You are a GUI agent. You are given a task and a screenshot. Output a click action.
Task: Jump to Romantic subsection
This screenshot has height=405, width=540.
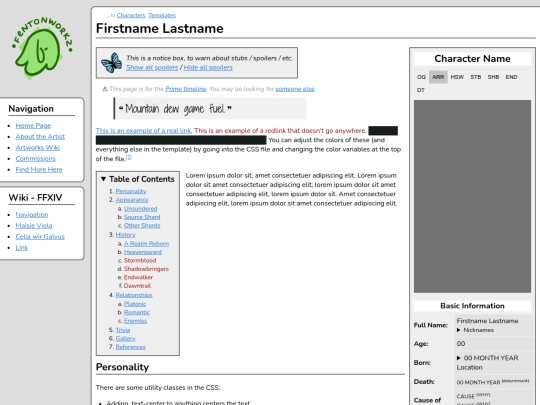[137, 312]
